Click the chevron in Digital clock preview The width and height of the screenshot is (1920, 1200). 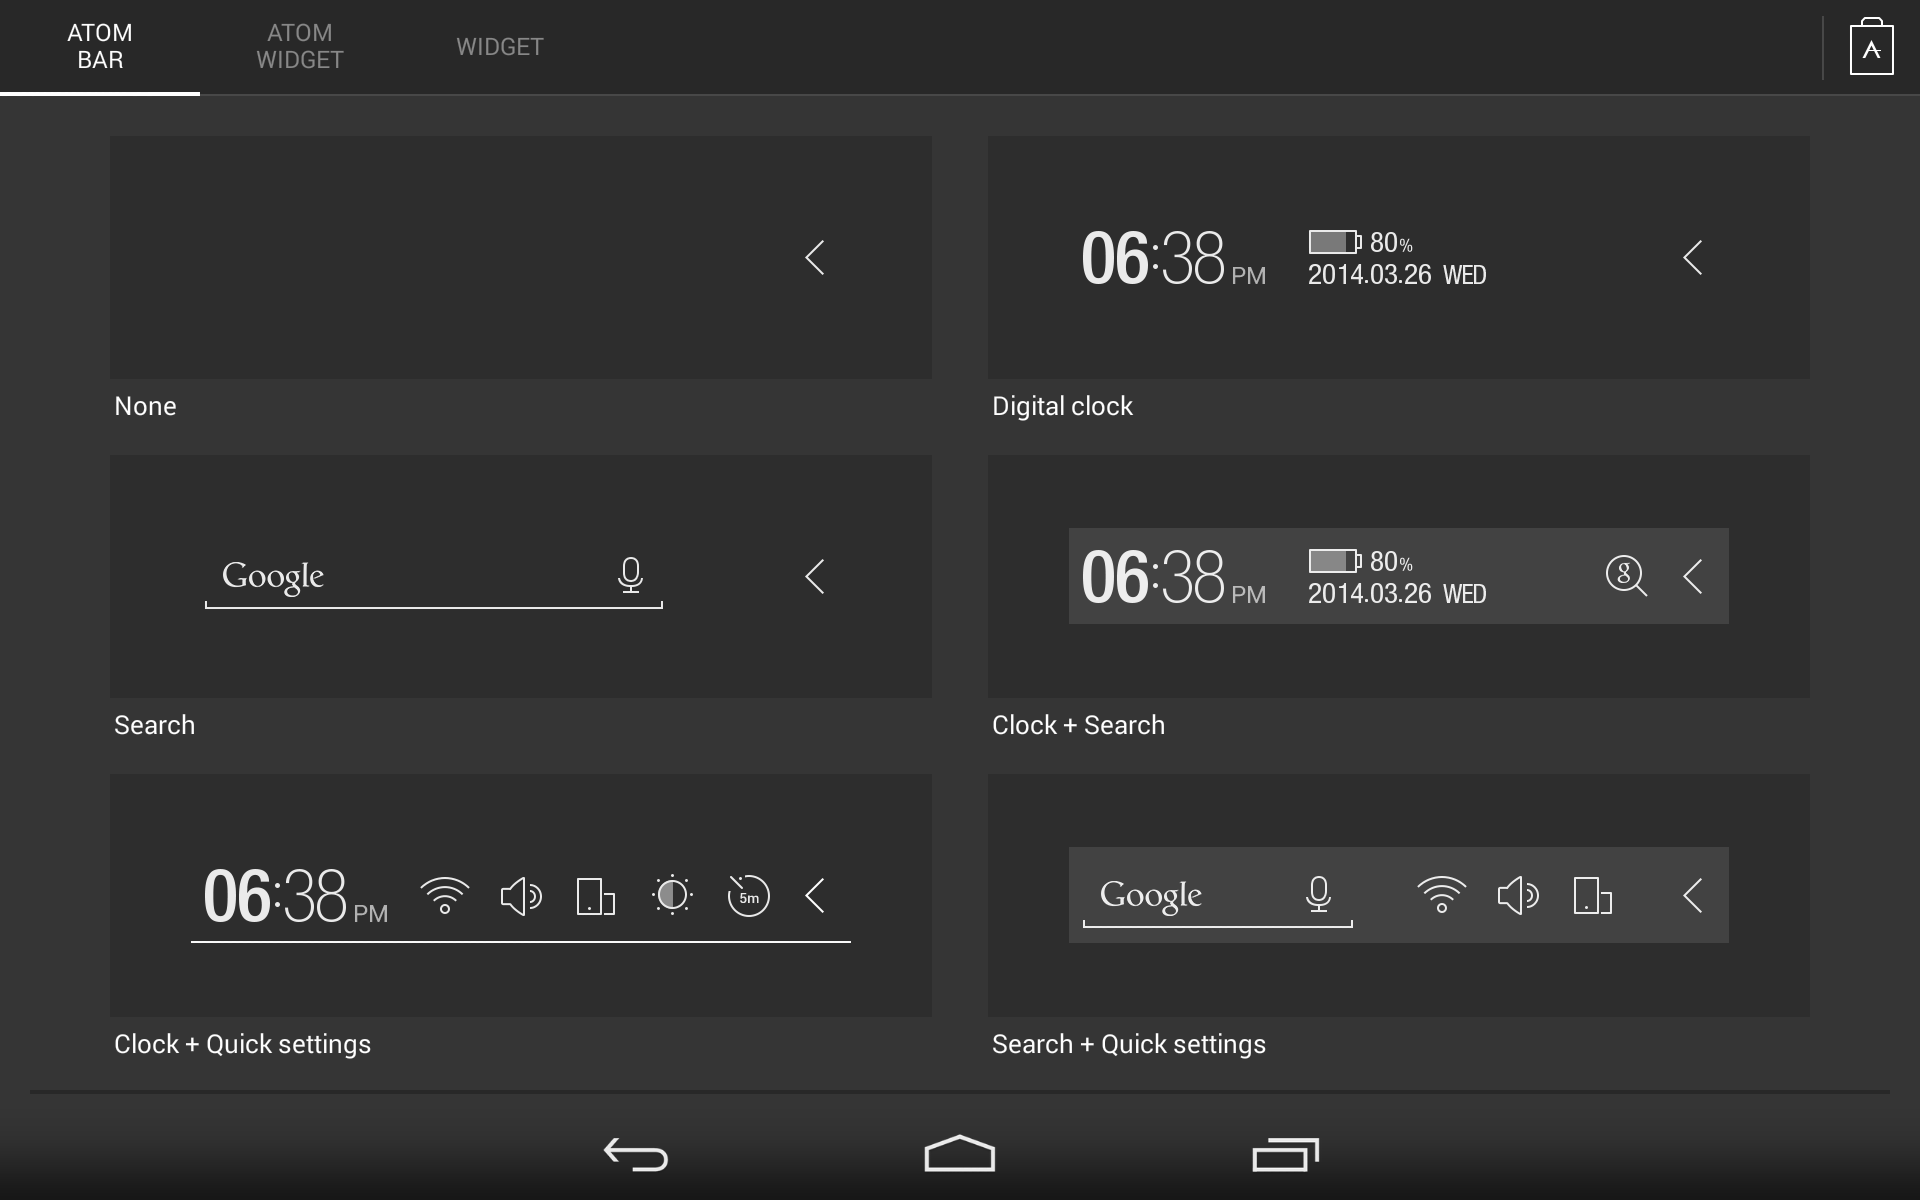[x=1693, y=257]
